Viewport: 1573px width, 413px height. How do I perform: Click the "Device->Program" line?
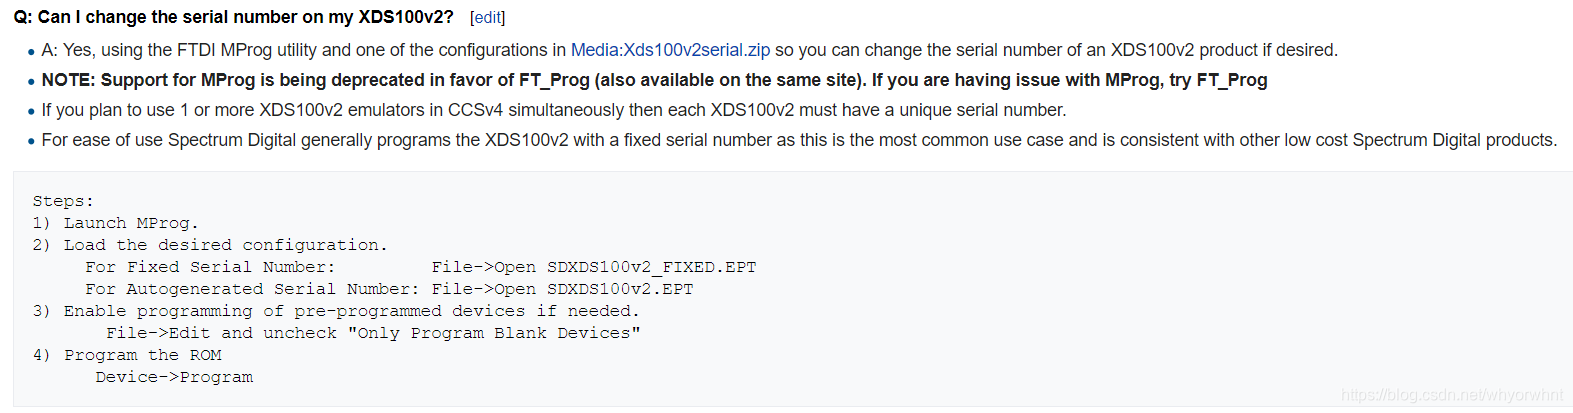pos(174,377)
